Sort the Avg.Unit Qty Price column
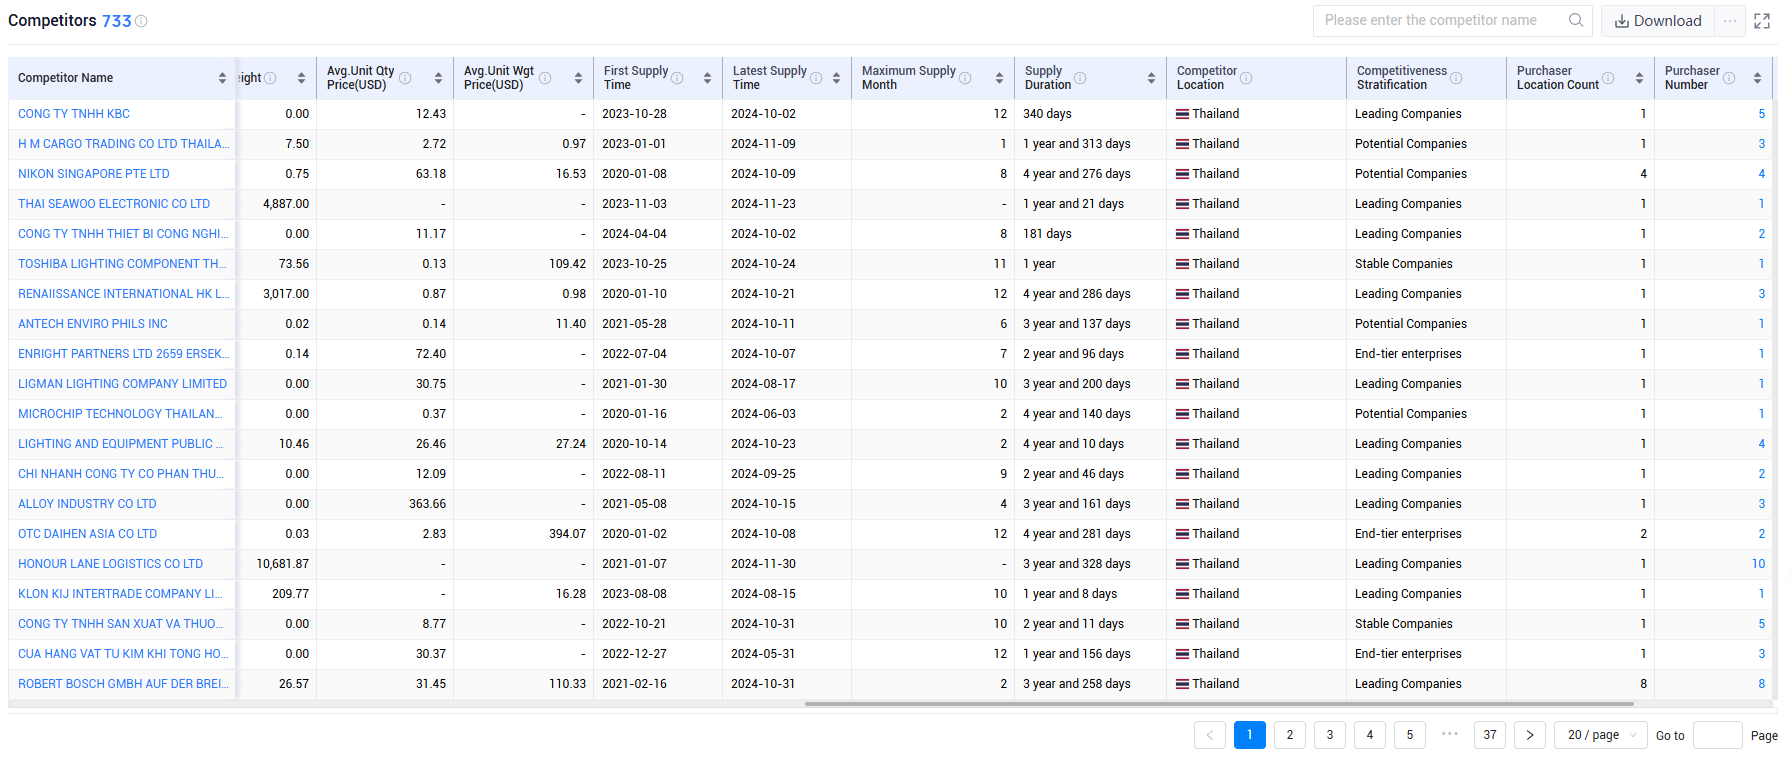 438,78
